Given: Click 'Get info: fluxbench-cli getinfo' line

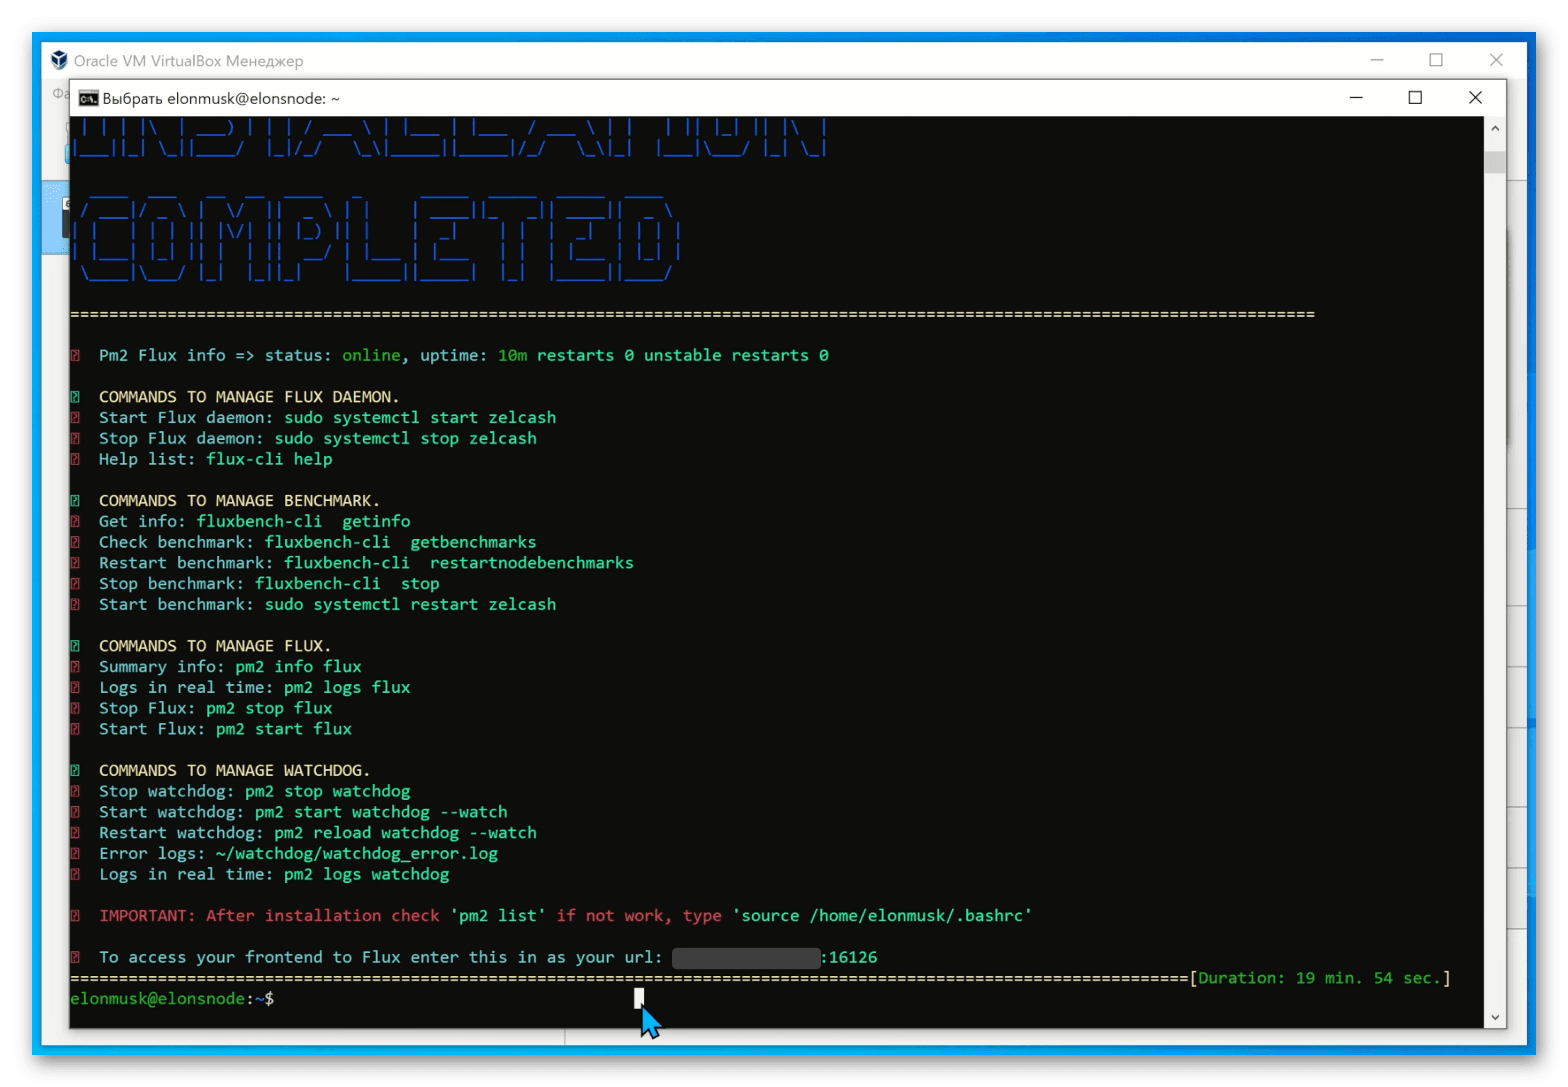Looking at the screenshot, I should (254, 521).
